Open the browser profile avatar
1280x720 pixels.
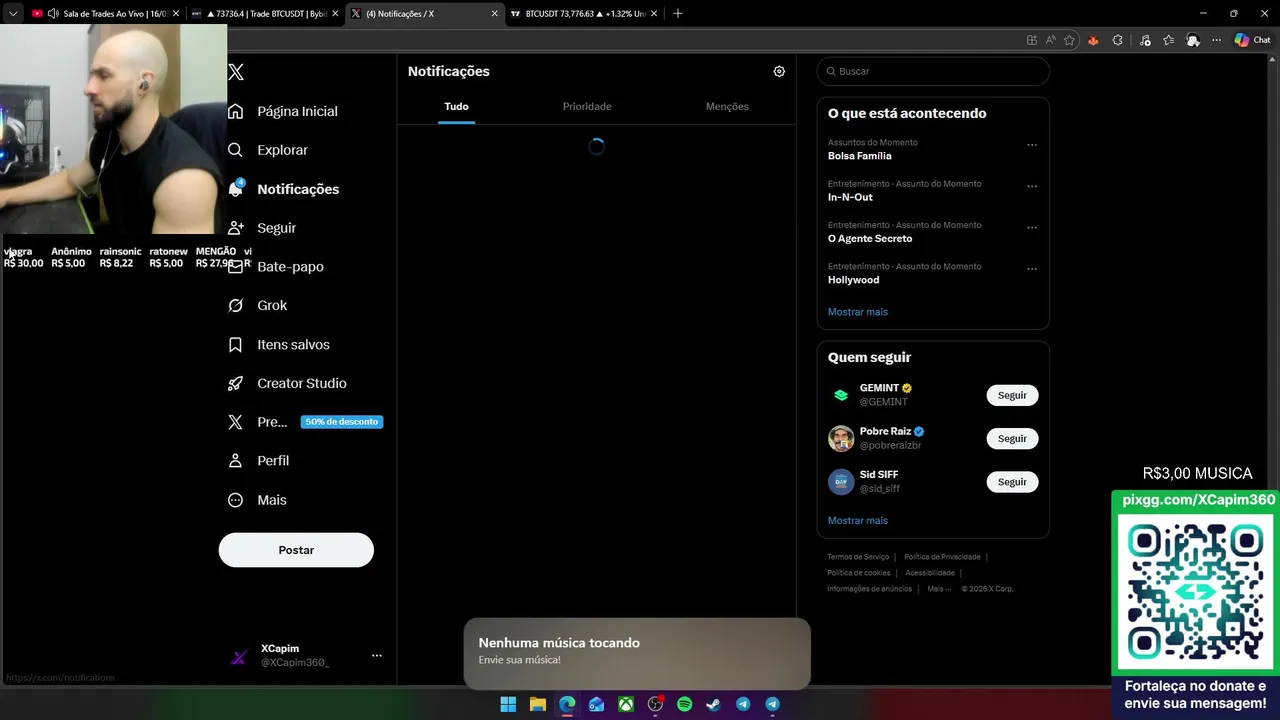1192,40
